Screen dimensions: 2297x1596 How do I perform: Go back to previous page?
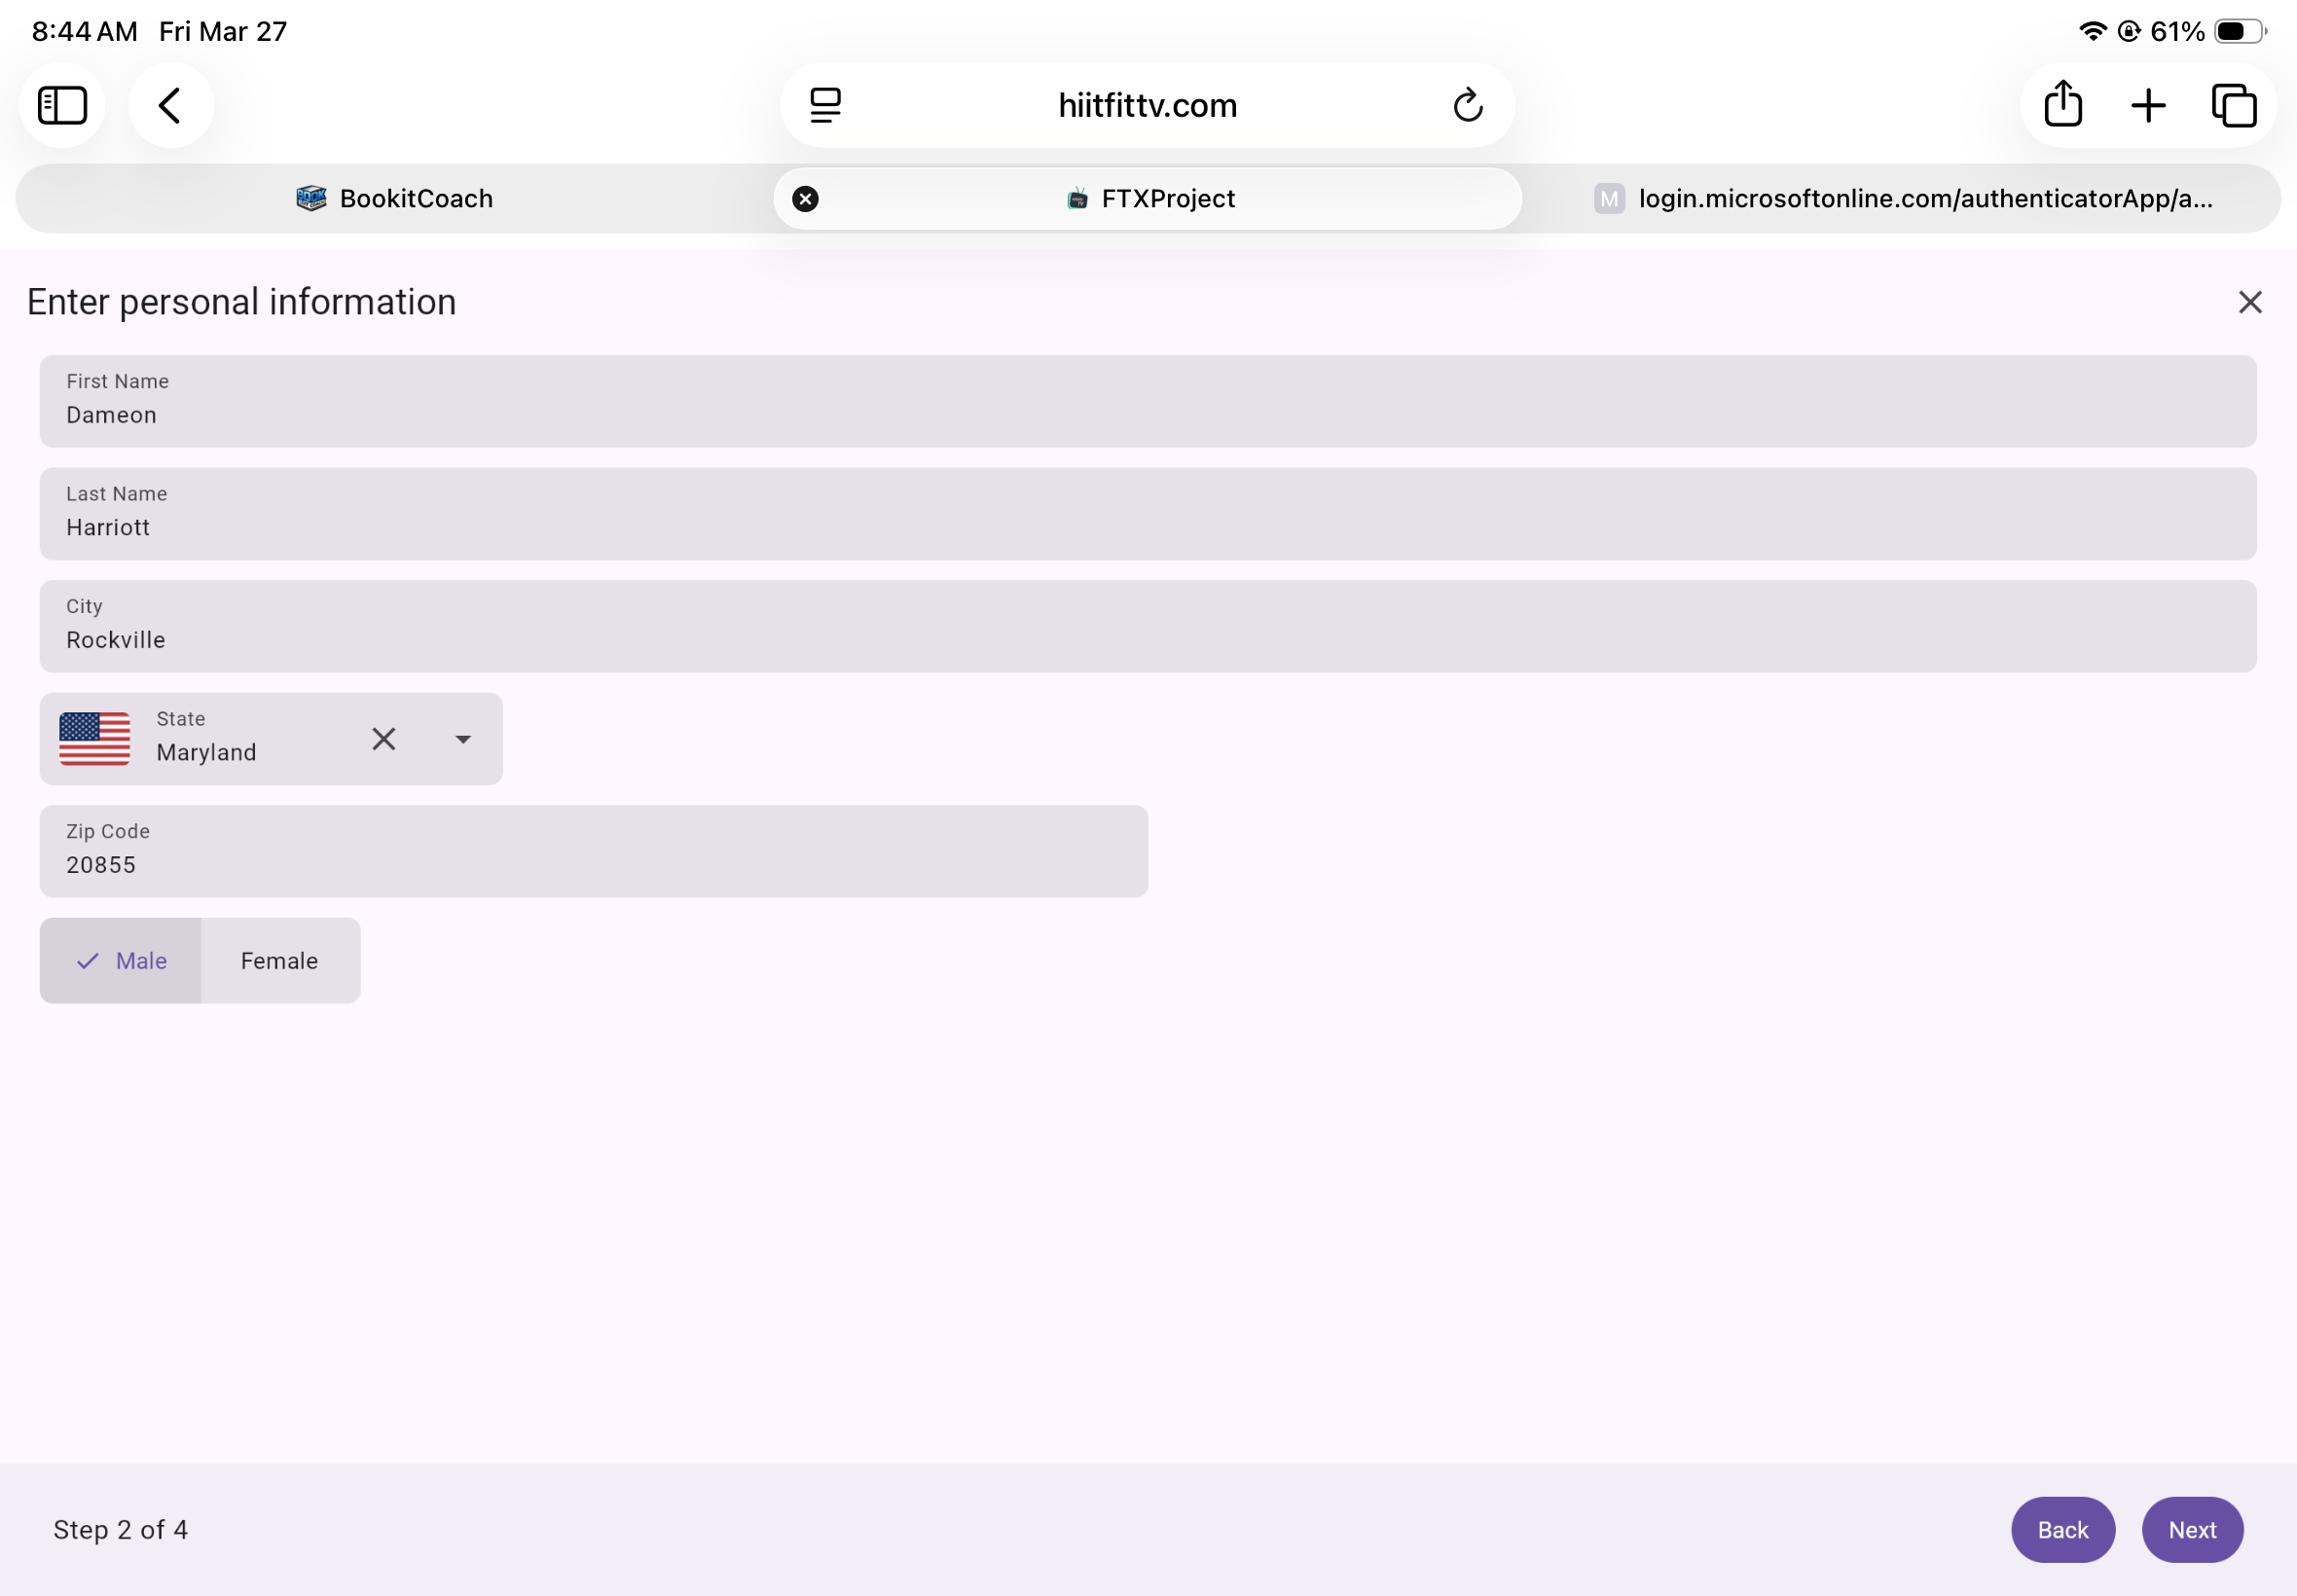tap(170, 105)
